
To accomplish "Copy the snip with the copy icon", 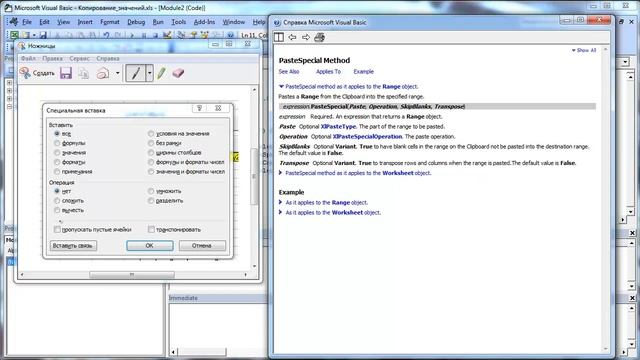I will (x=84, y=73).
